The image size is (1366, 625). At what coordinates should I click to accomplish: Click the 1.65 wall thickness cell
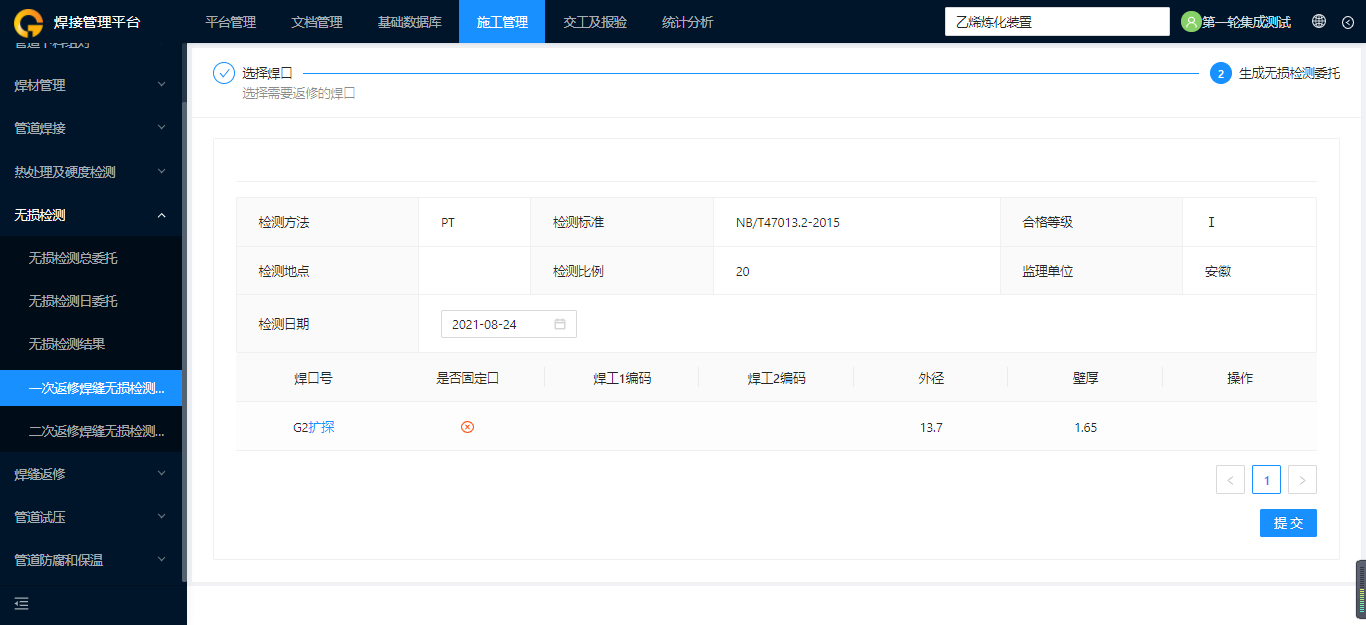(1086, 427)
